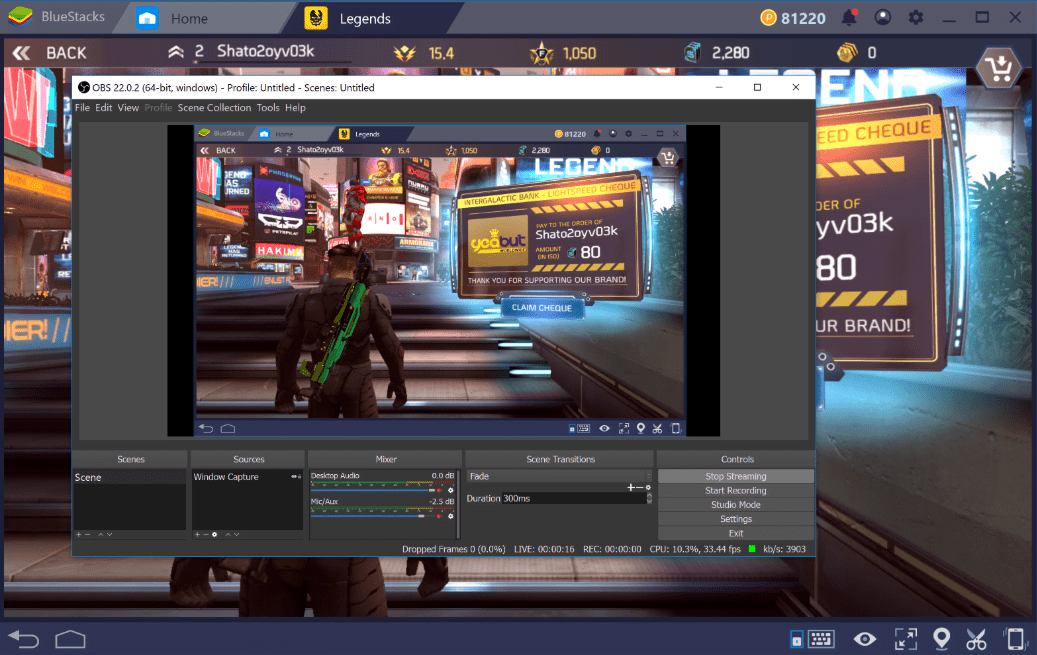1037x655 pixels.
Task: Hide the Window Capture source visibility
Action: click(x=293, y=477)
